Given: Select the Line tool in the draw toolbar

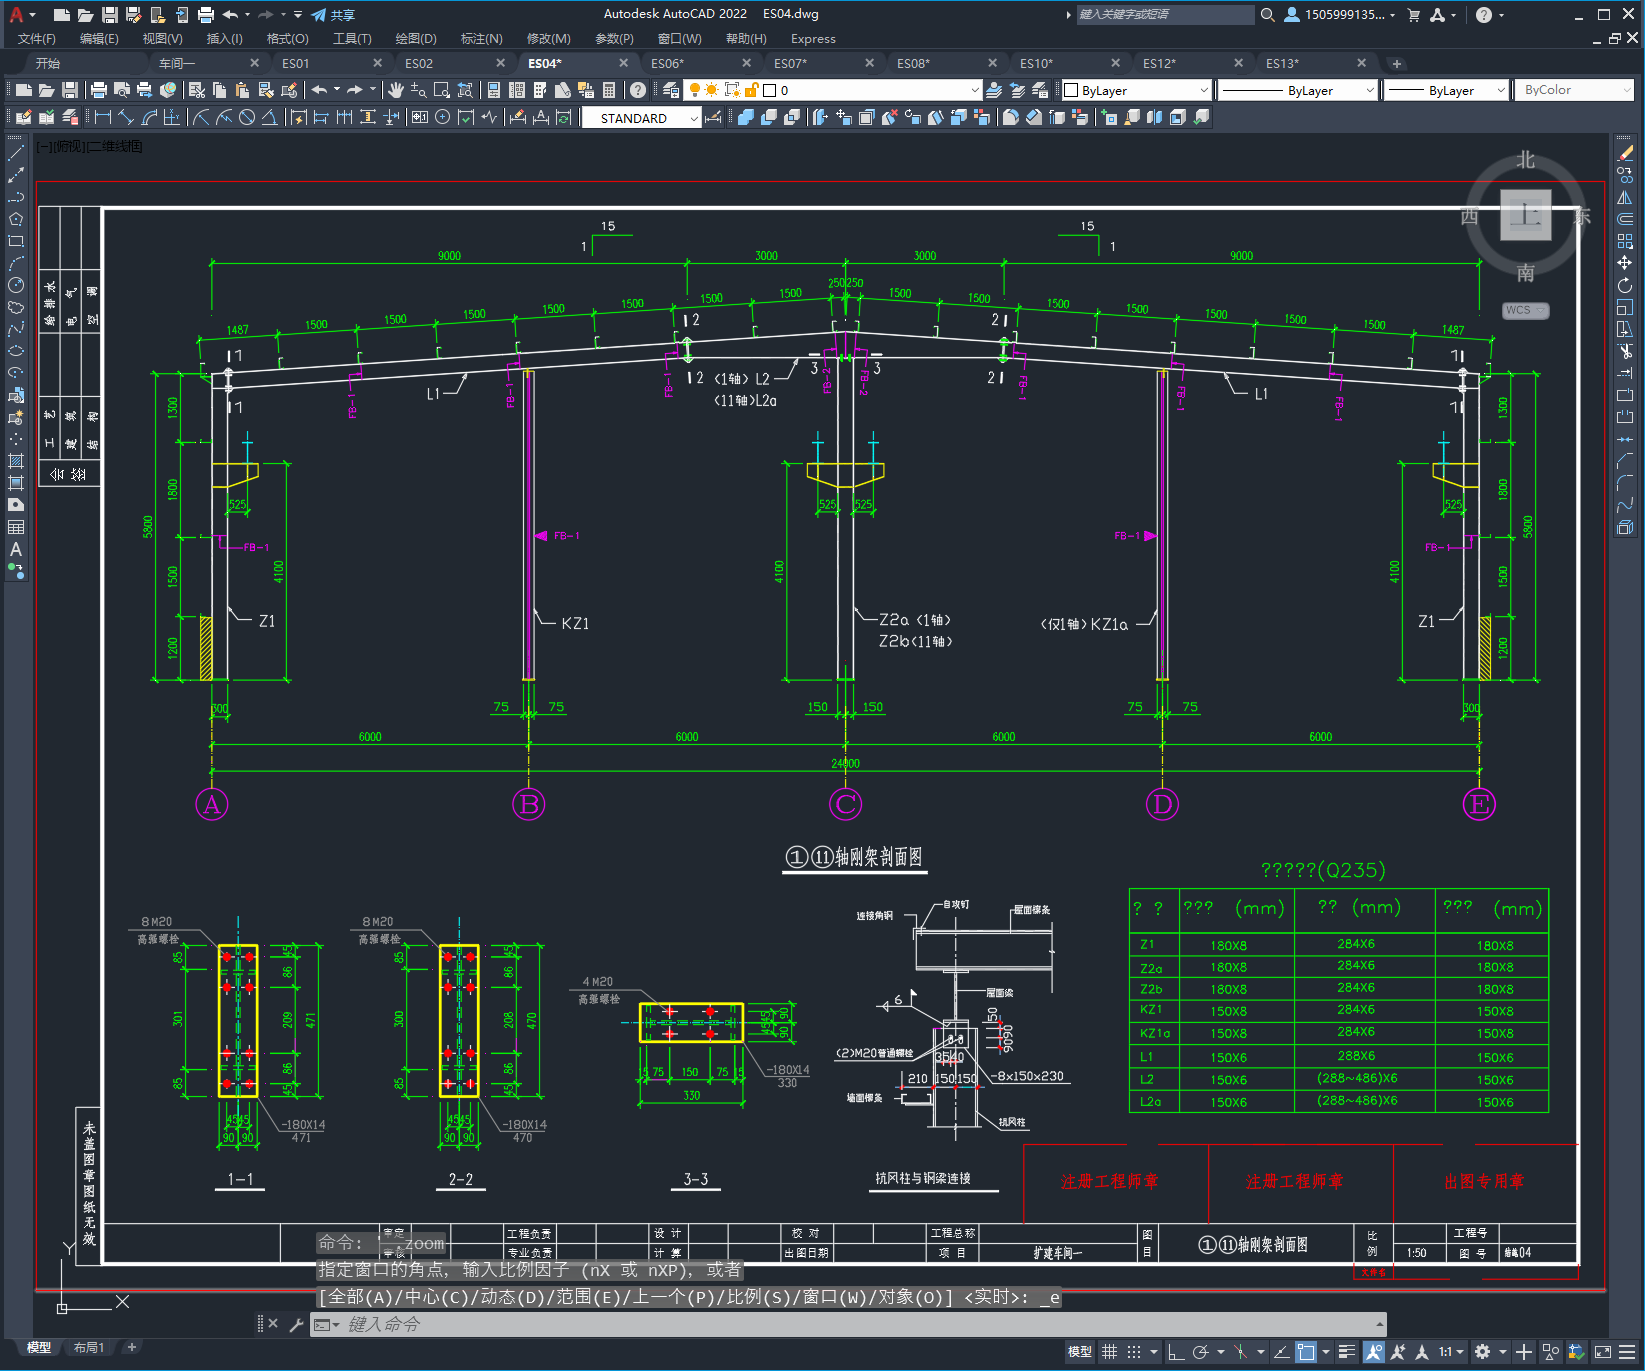Looking at the screenshot, I should (16, 154).
